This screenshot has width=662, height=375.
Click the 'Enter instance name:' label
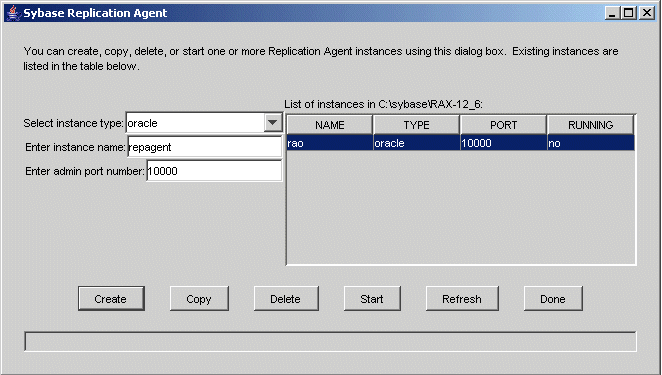[75, 147]
